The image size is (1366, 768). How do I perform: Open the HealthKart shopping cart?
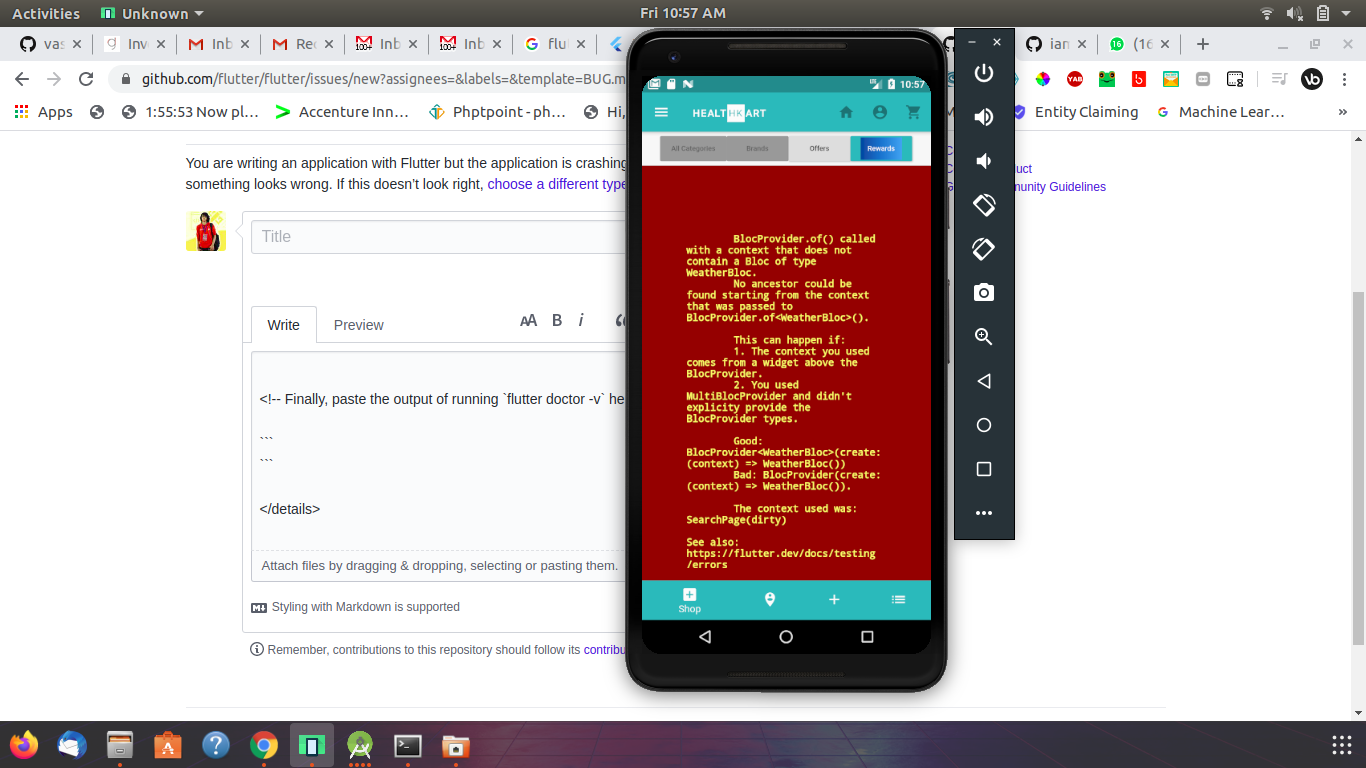pos(913,113)
